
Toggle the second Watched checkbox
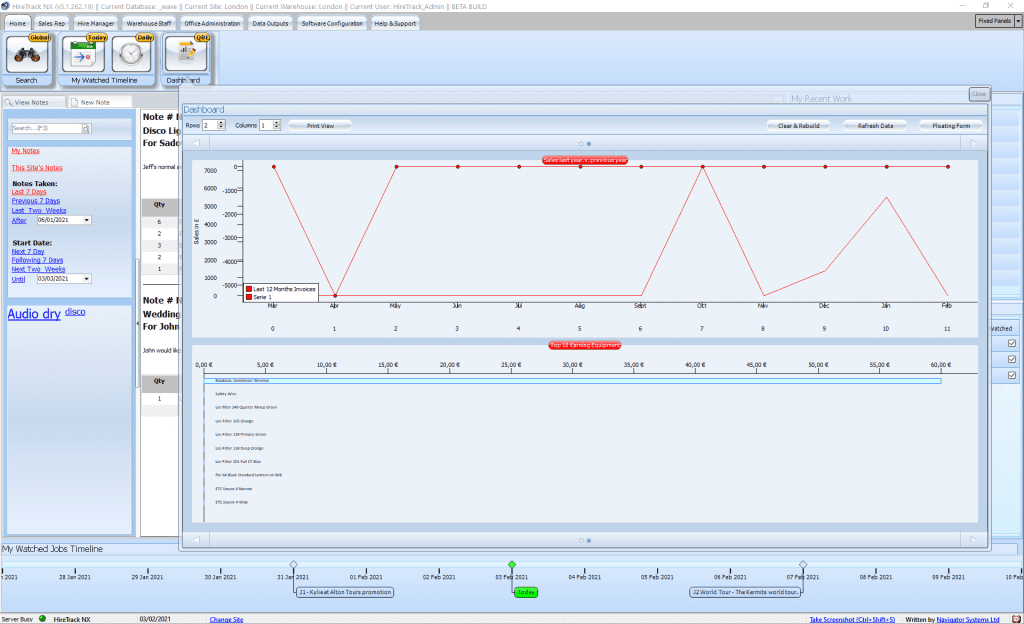(1012, 359)
